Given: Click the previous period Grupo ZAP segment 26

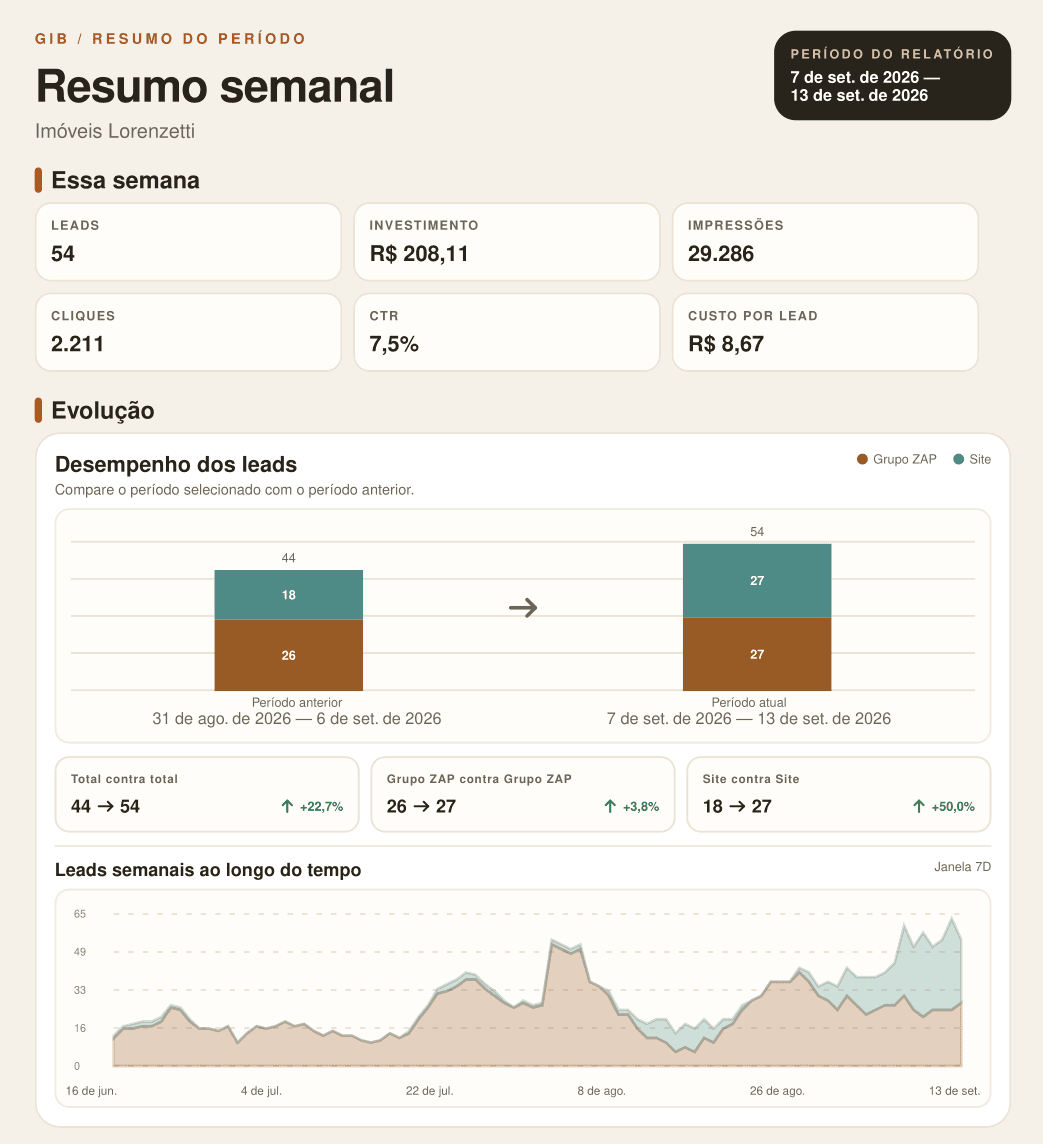Looking at the screenshot, I should click(289, 655).
